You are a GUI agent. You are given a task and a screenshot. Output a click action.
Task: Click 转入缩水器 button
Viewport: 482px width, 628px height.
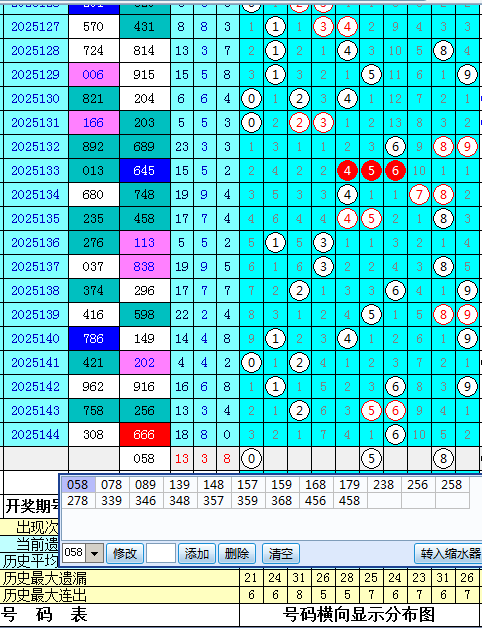[449, 554]
